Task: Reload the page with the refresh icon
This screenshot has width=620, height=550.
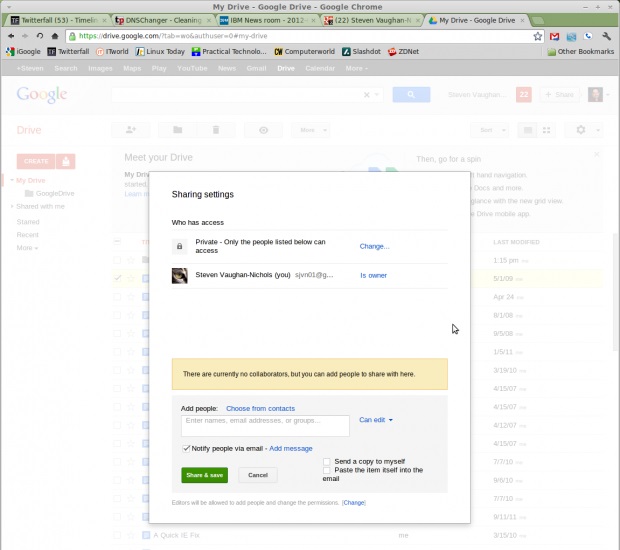Action: pos(40,36)
